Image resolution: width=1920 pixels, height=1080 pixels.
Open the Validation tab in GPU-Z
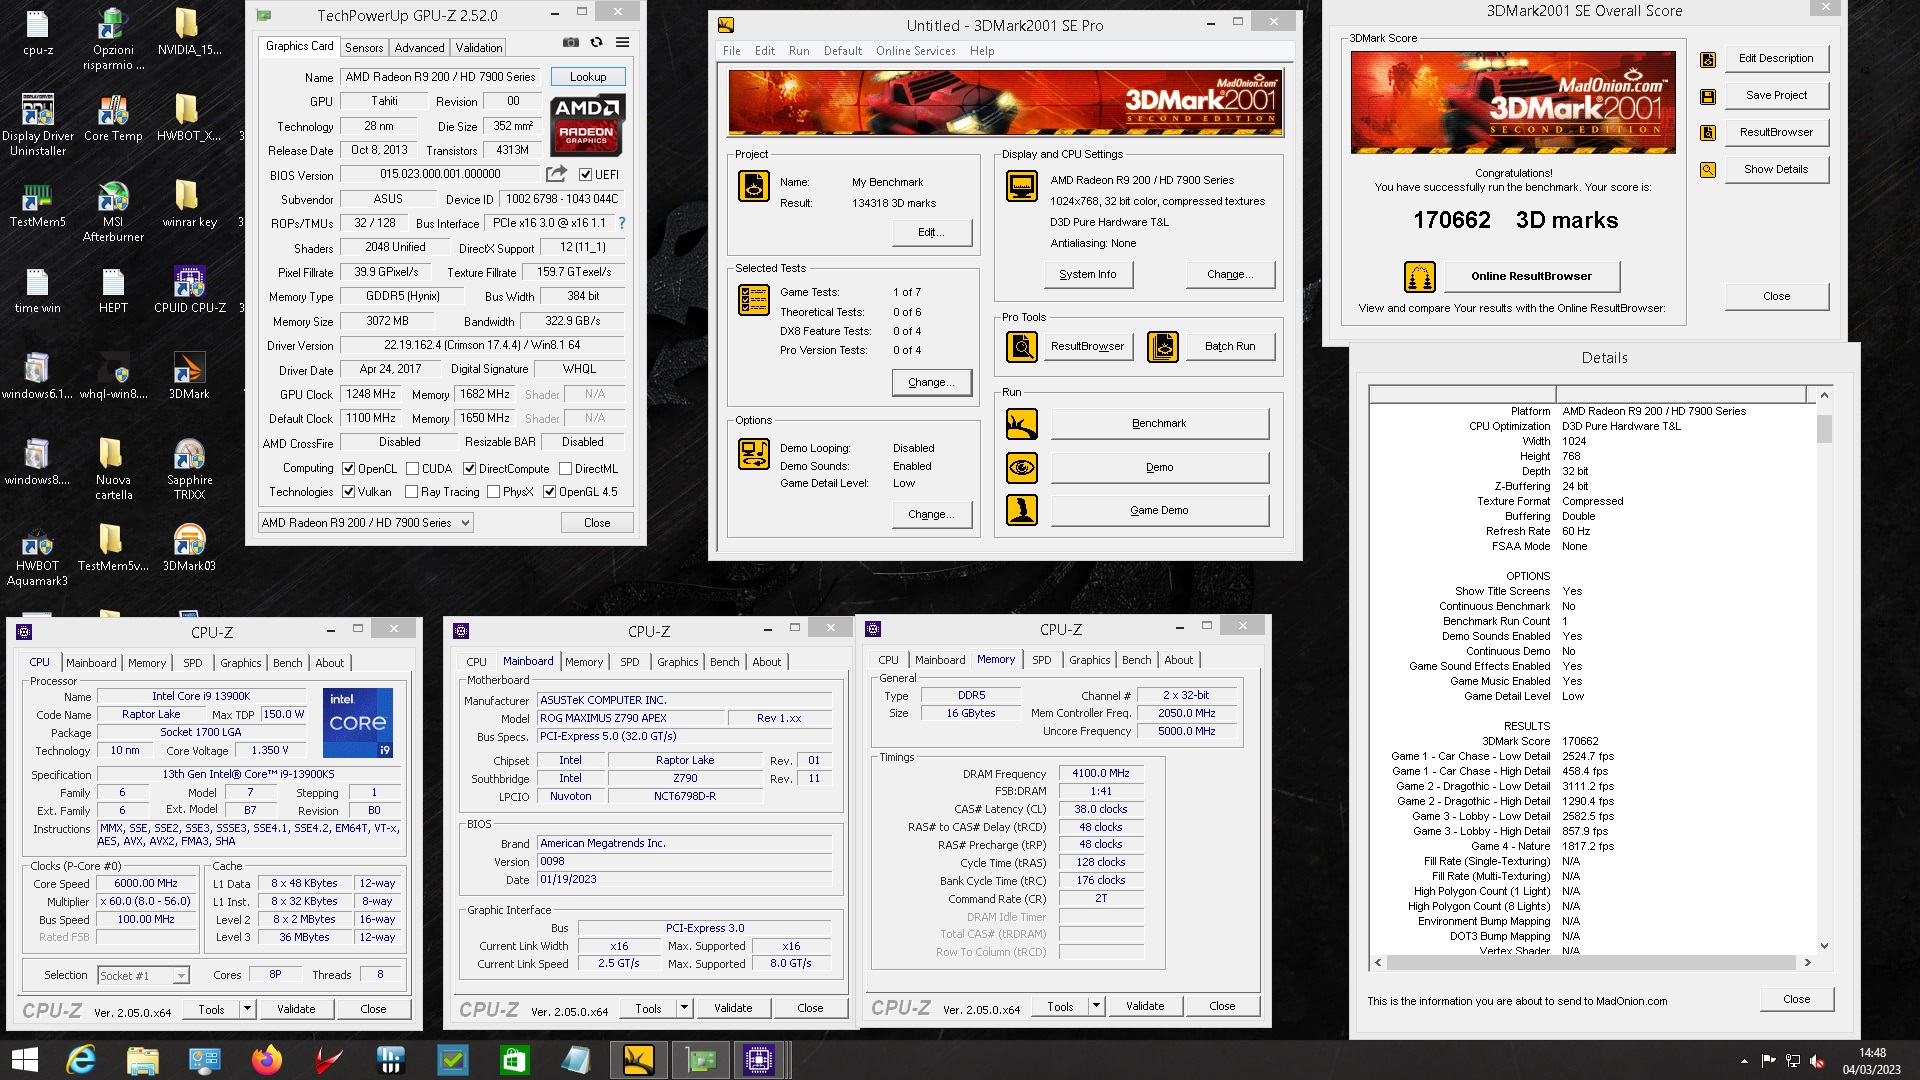point(479,48)
